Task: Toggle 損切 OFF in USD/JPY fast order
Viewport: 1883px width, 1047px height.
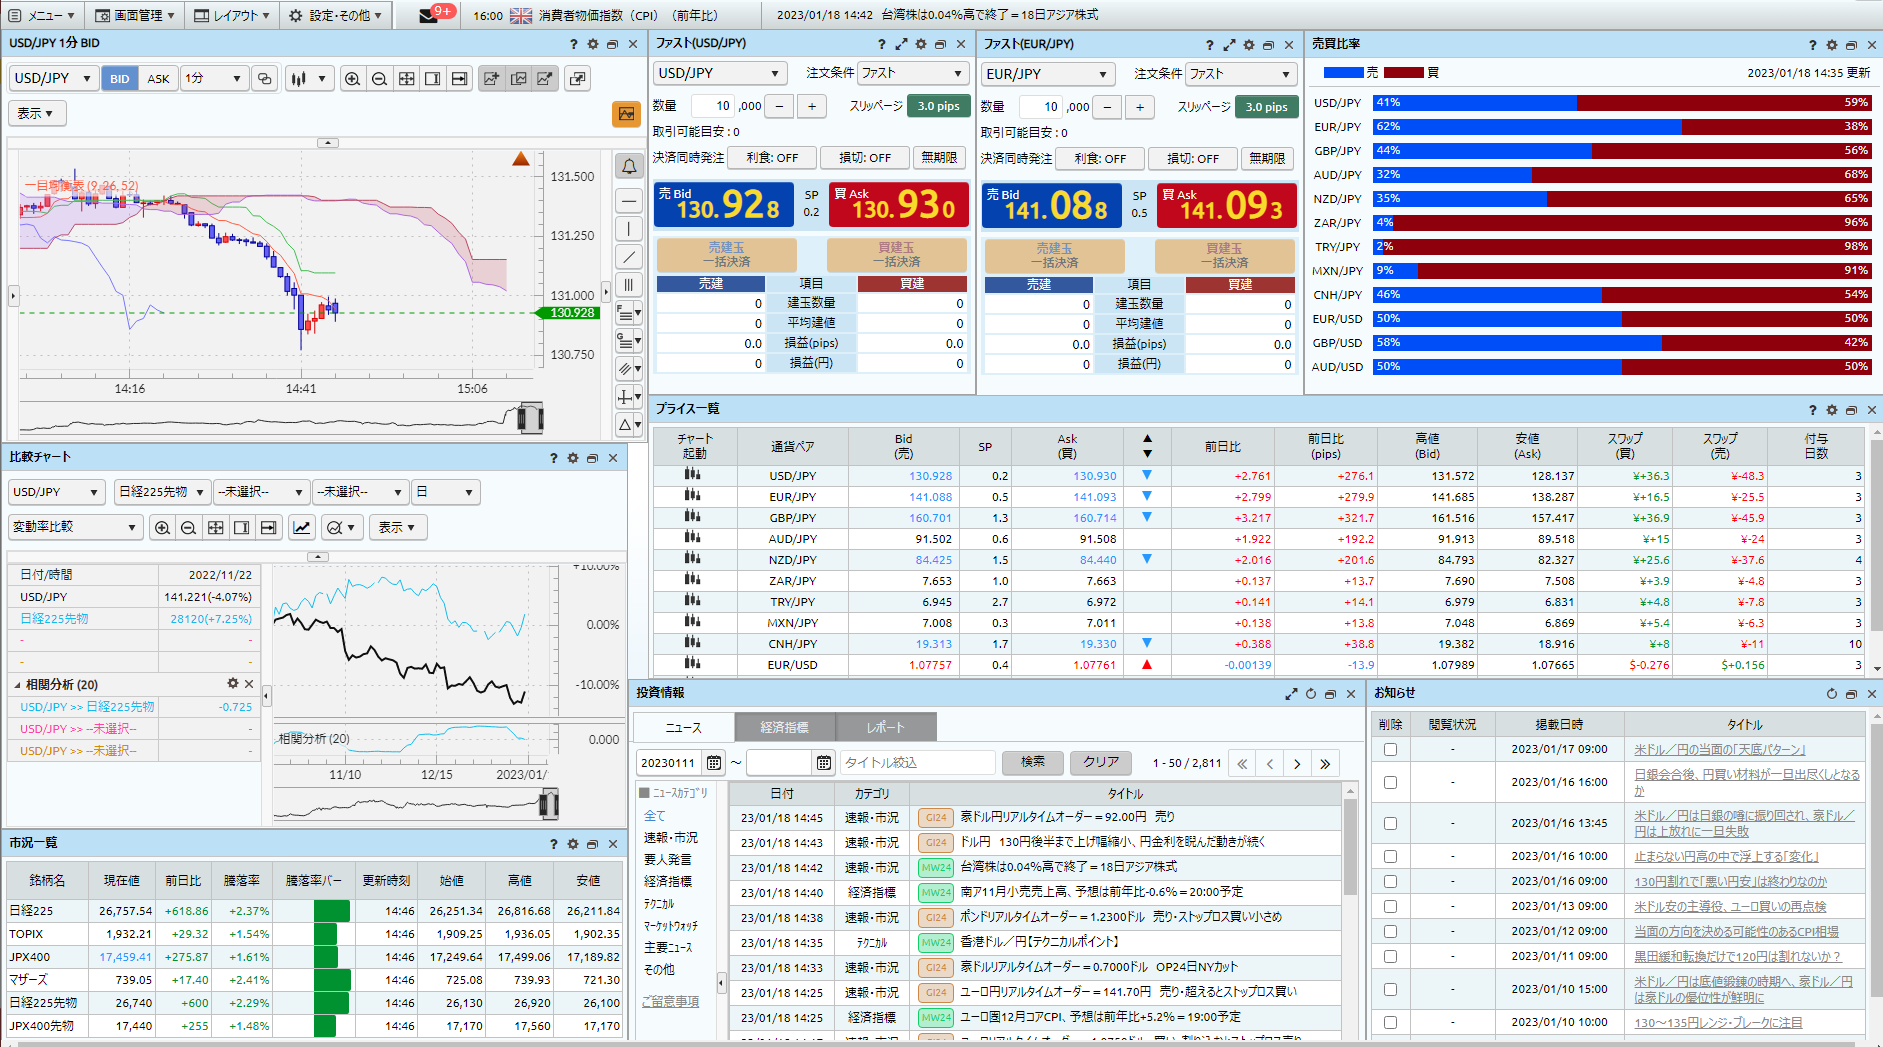Action: pyautogui.click(x=865, y=158)
